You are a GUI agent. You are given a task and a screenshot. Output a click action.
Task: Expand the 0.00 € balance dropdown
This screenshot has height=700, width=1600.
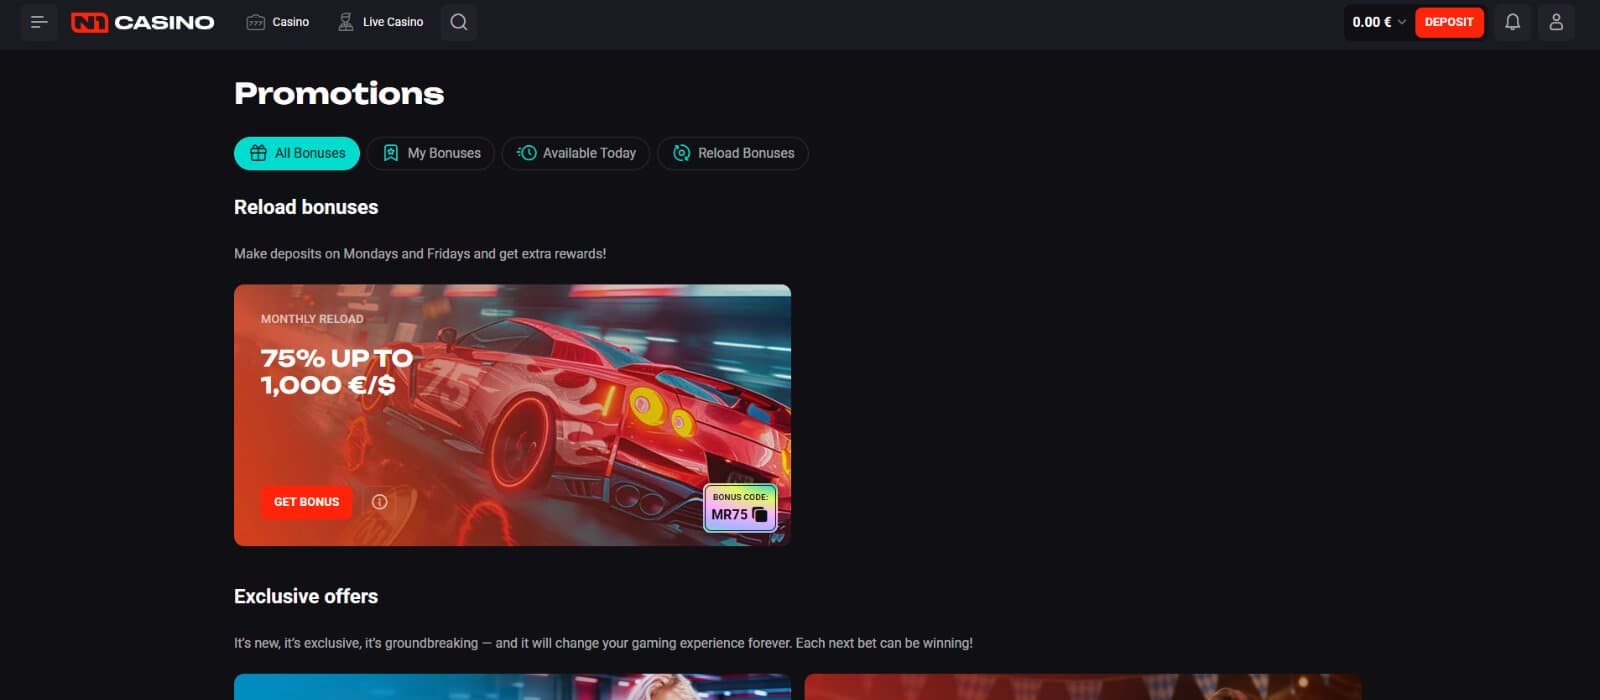tap(1378, 22)
